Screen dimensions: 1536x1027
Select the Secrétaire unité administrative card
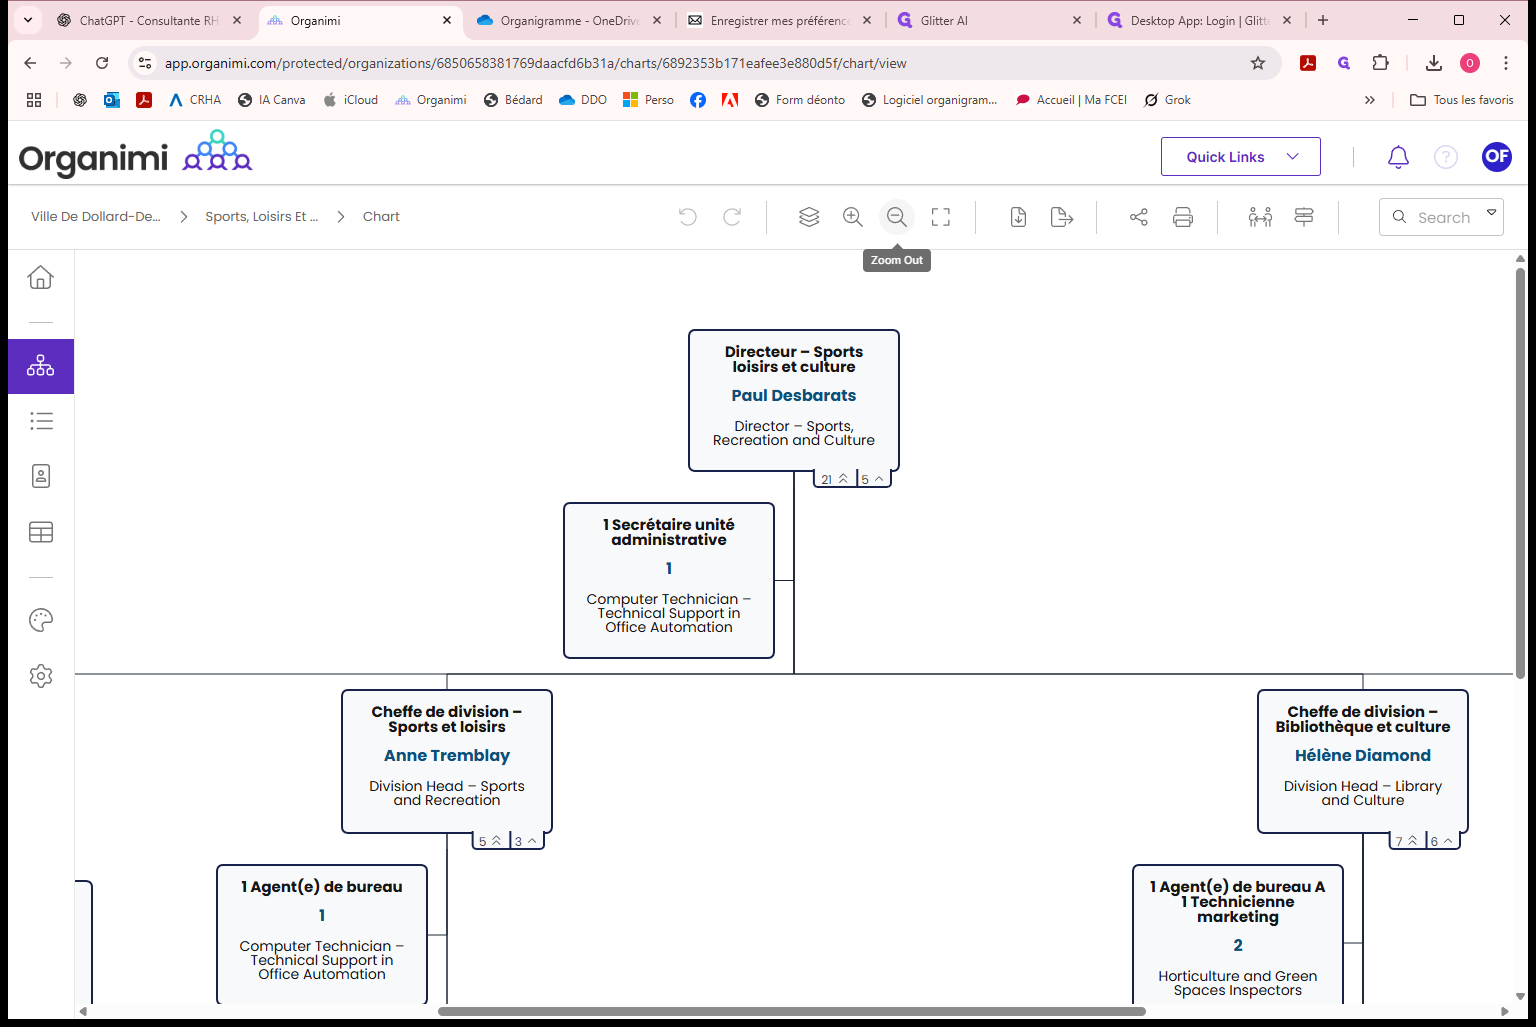point(669,580)
